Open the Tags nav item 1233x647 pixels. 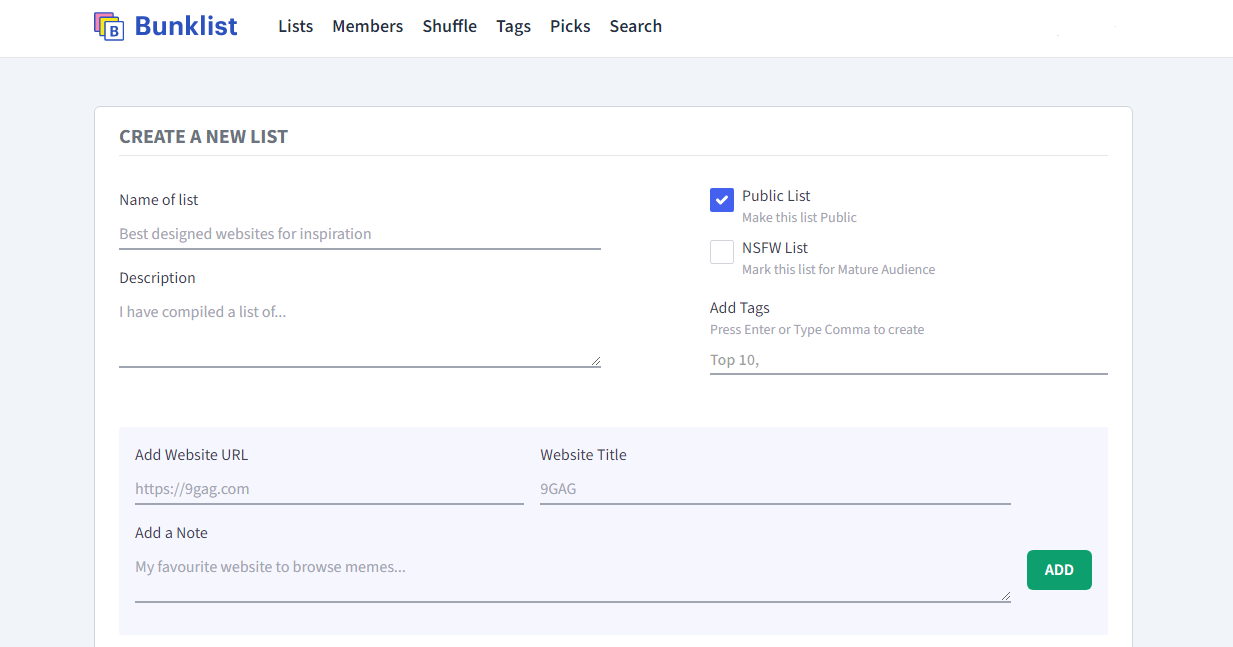click(x=514, y=26)
